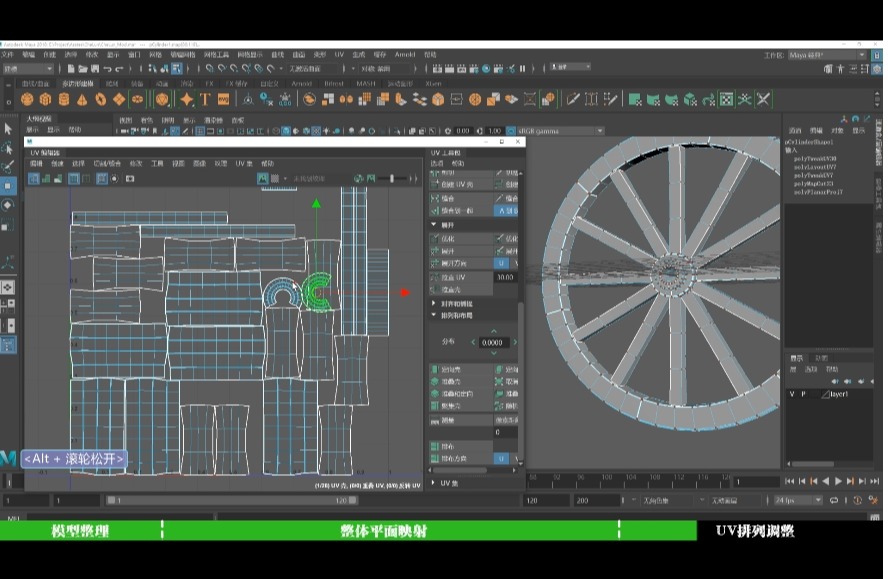Click the polygon Type text tool icon
Image resolution: width=888 pixels, height=579 pixels.
pyautogui.click(x=205, y=99)
